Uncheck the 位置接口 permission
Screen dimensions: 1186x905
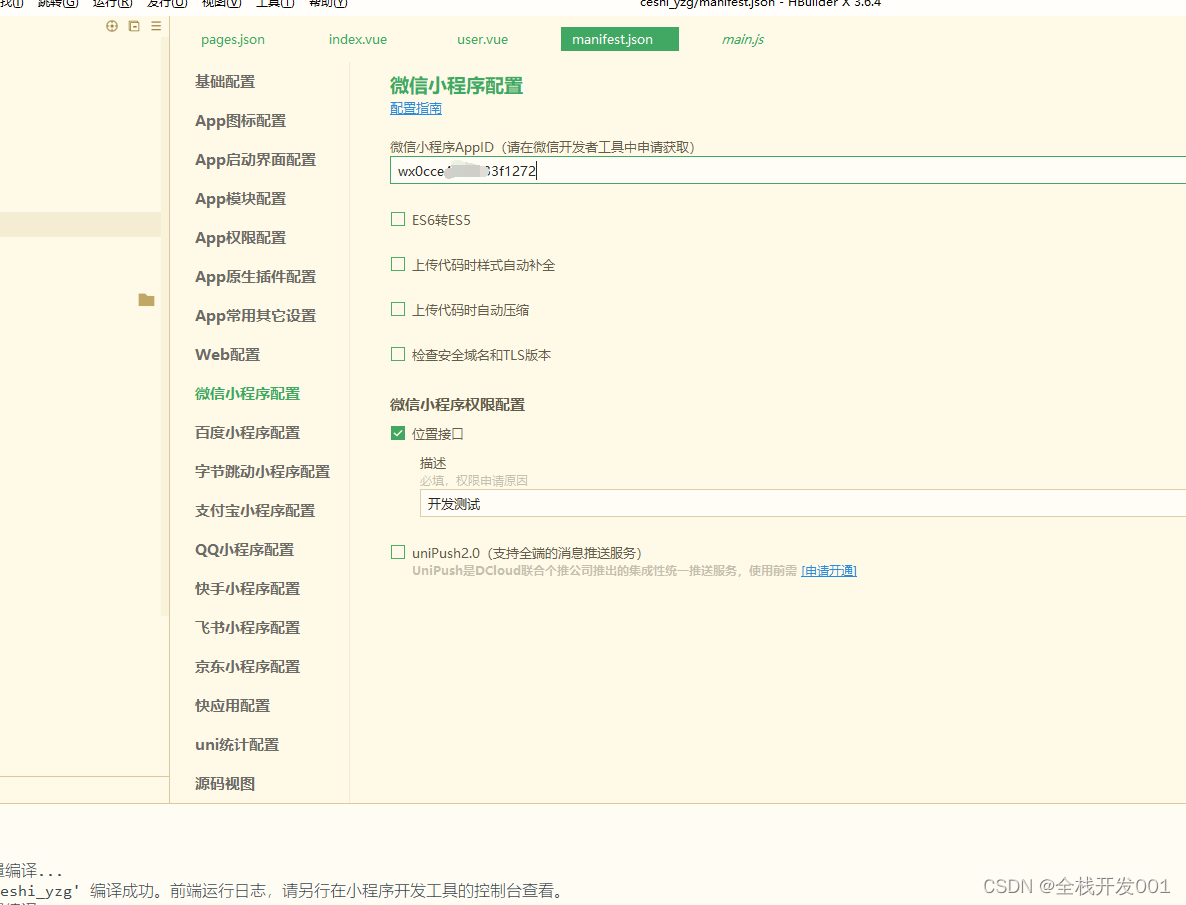point(397,433)
